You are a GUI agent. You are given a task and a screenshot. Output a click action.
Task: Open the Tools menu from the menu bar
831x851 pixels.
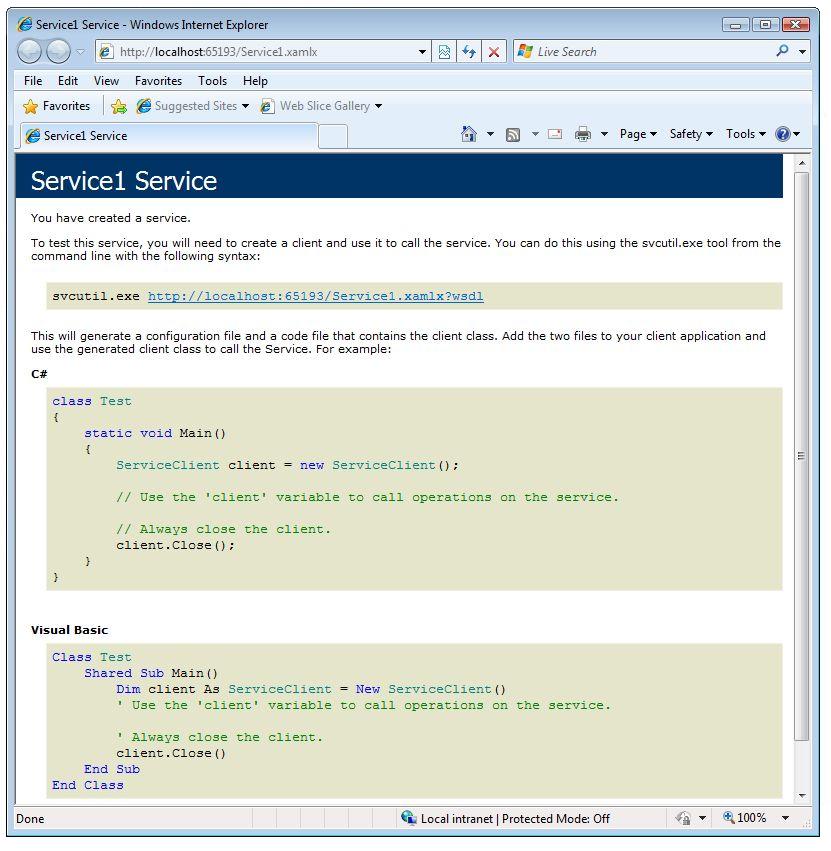point(212,81)
